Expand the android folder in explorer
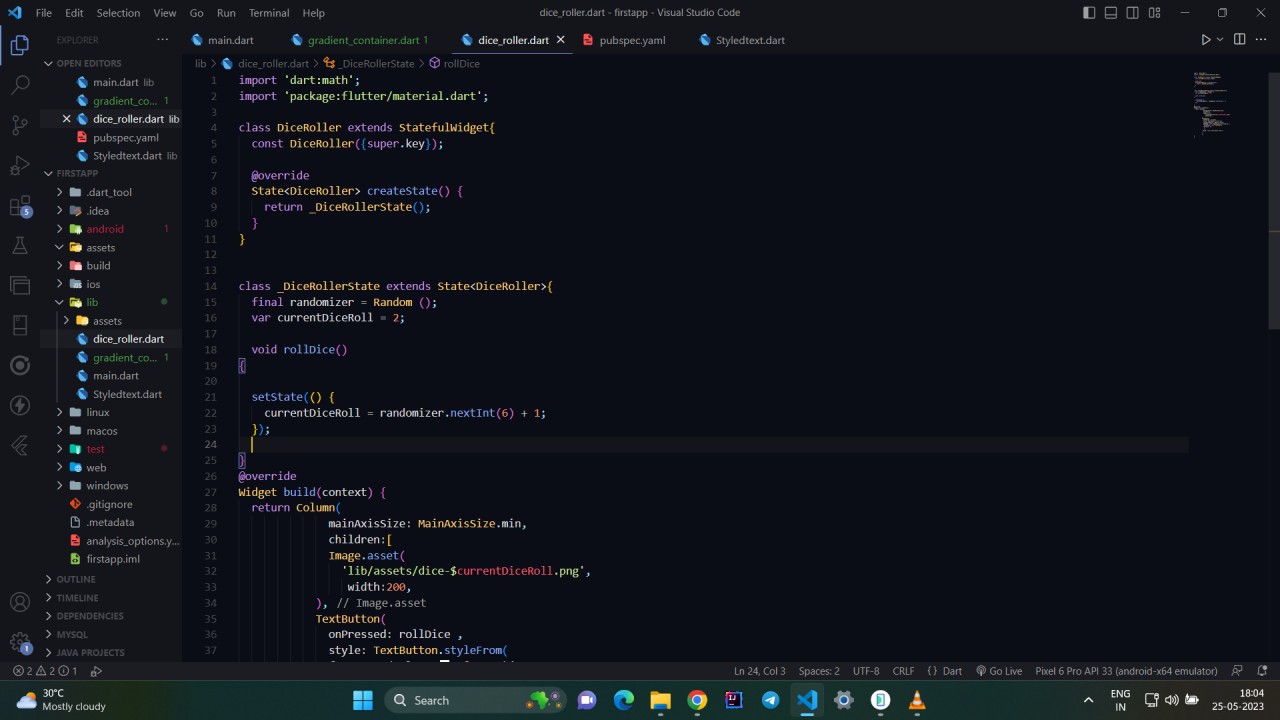Image resolution: width=1280 pixels, height=720 pixels. coord(104,229)
